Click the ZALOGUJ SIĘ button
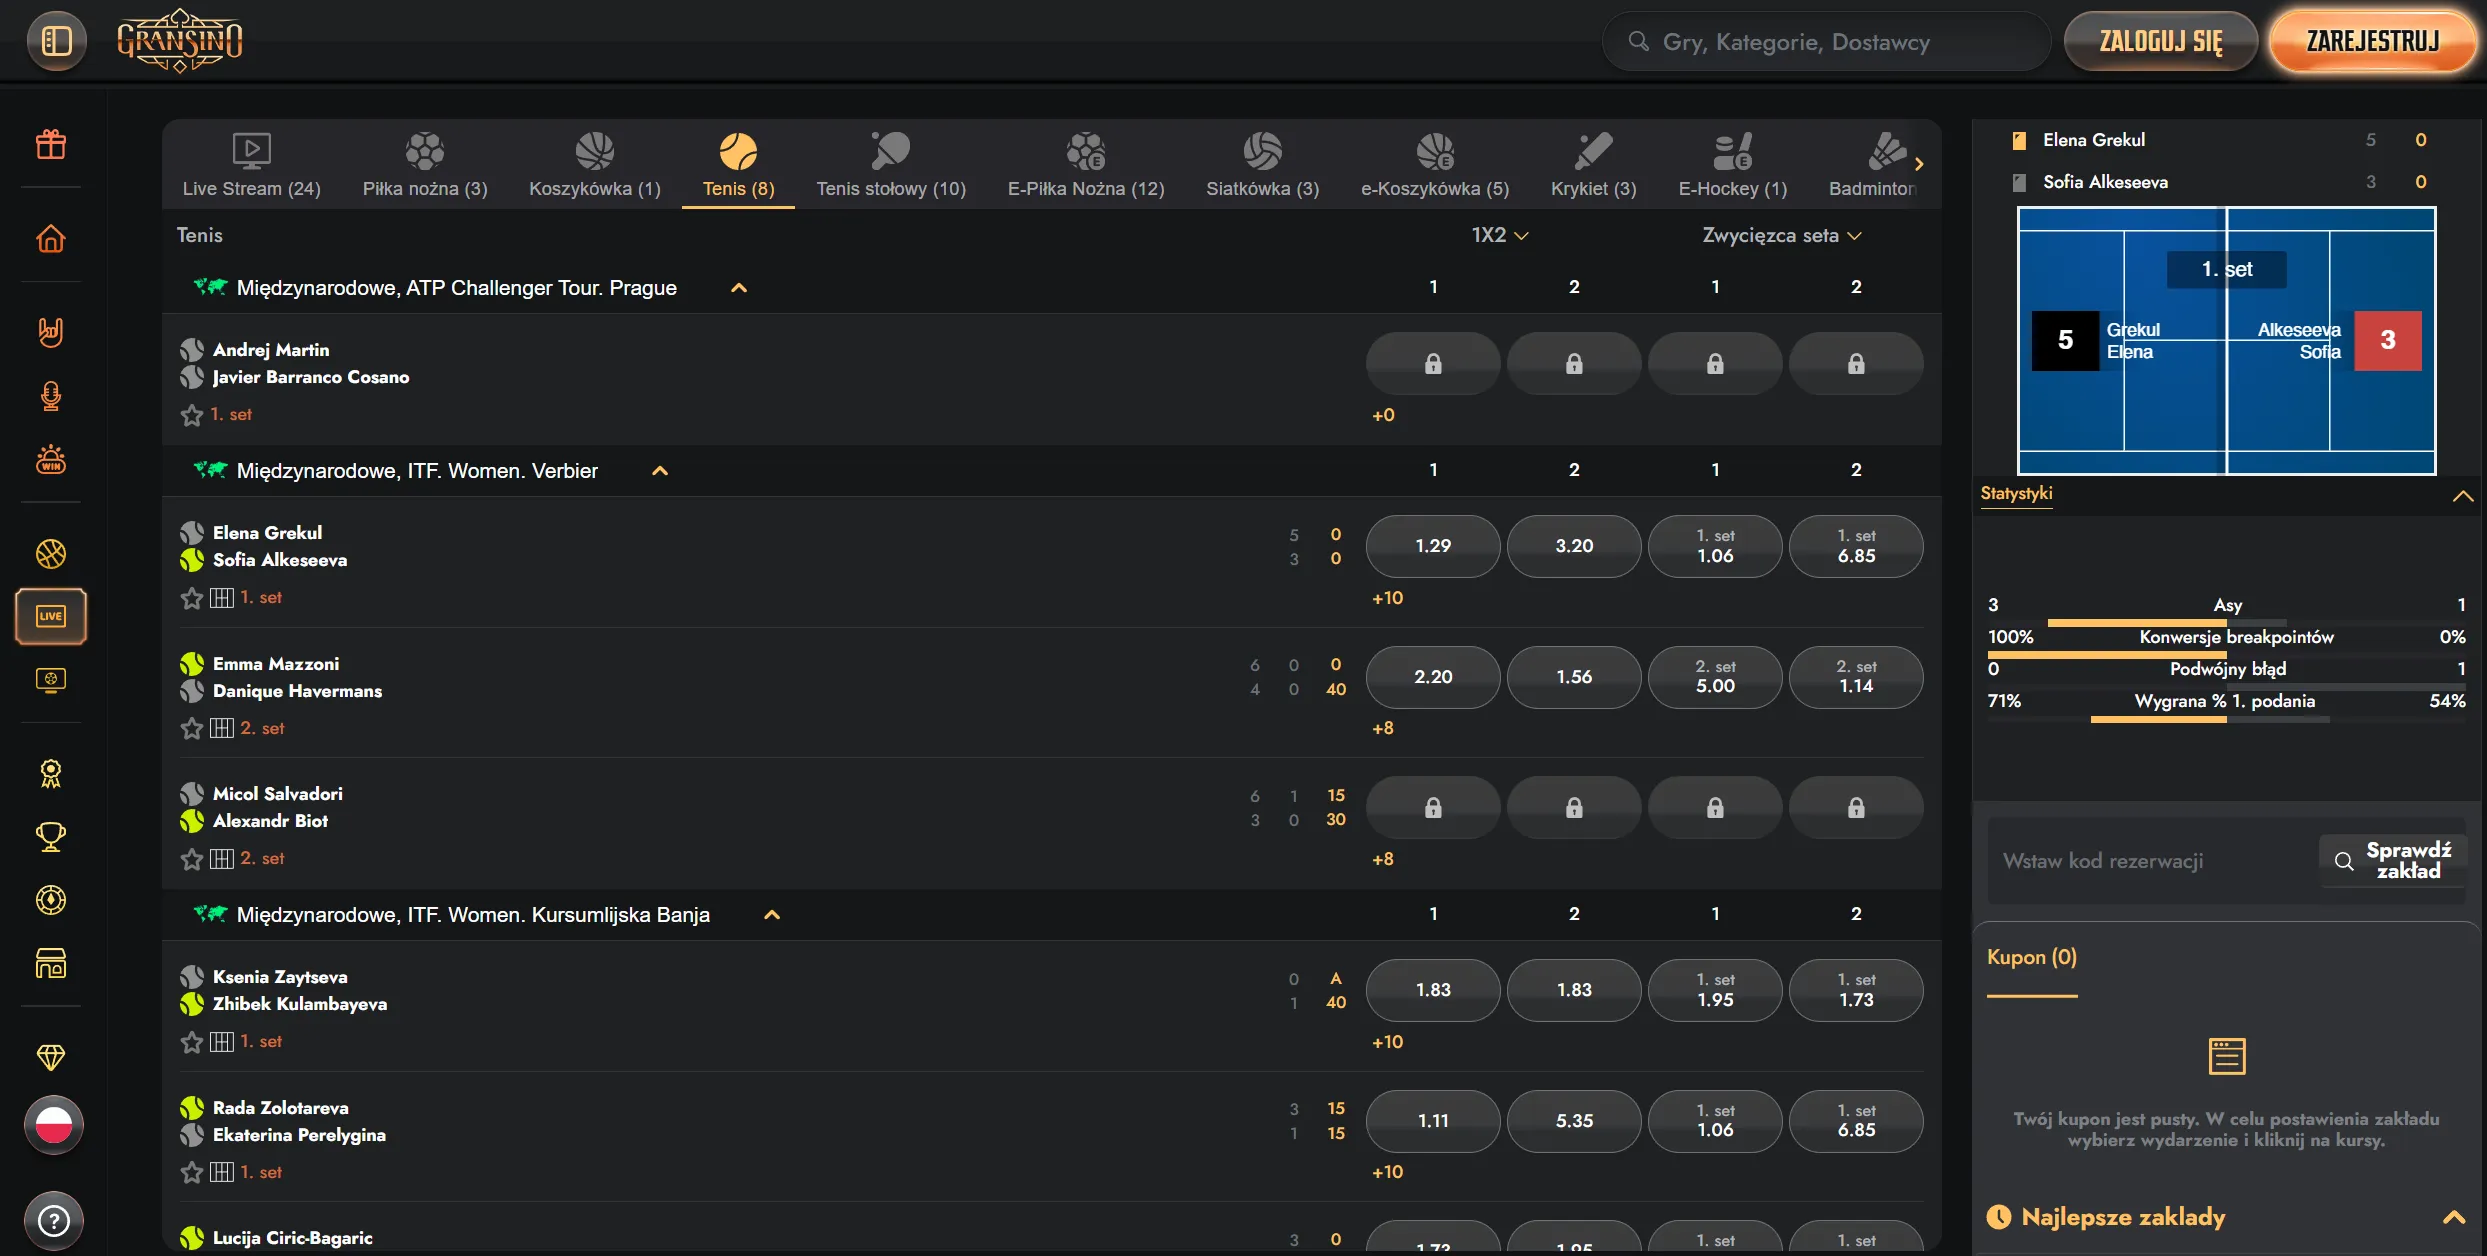This screenshot has height=1256, width=2487. click(x=2161, y=41)
